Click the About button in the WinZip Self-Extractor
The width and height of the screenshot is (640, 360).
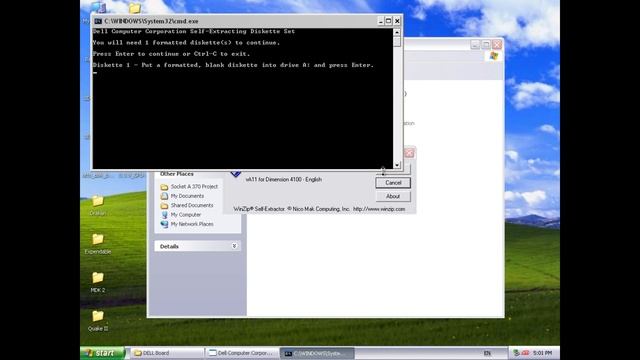(393, 196)
